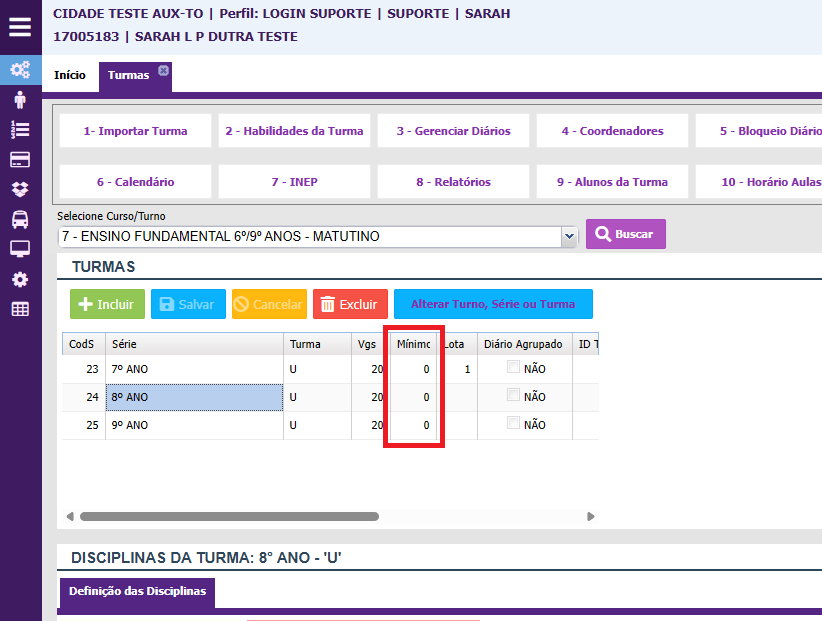Click the table grid sidebar icon

(20, 309)
